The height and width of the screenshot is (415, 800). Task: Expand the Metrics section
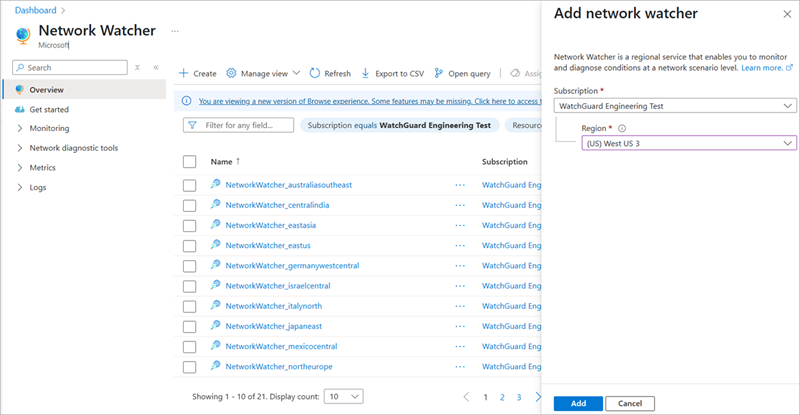[20, 167]
